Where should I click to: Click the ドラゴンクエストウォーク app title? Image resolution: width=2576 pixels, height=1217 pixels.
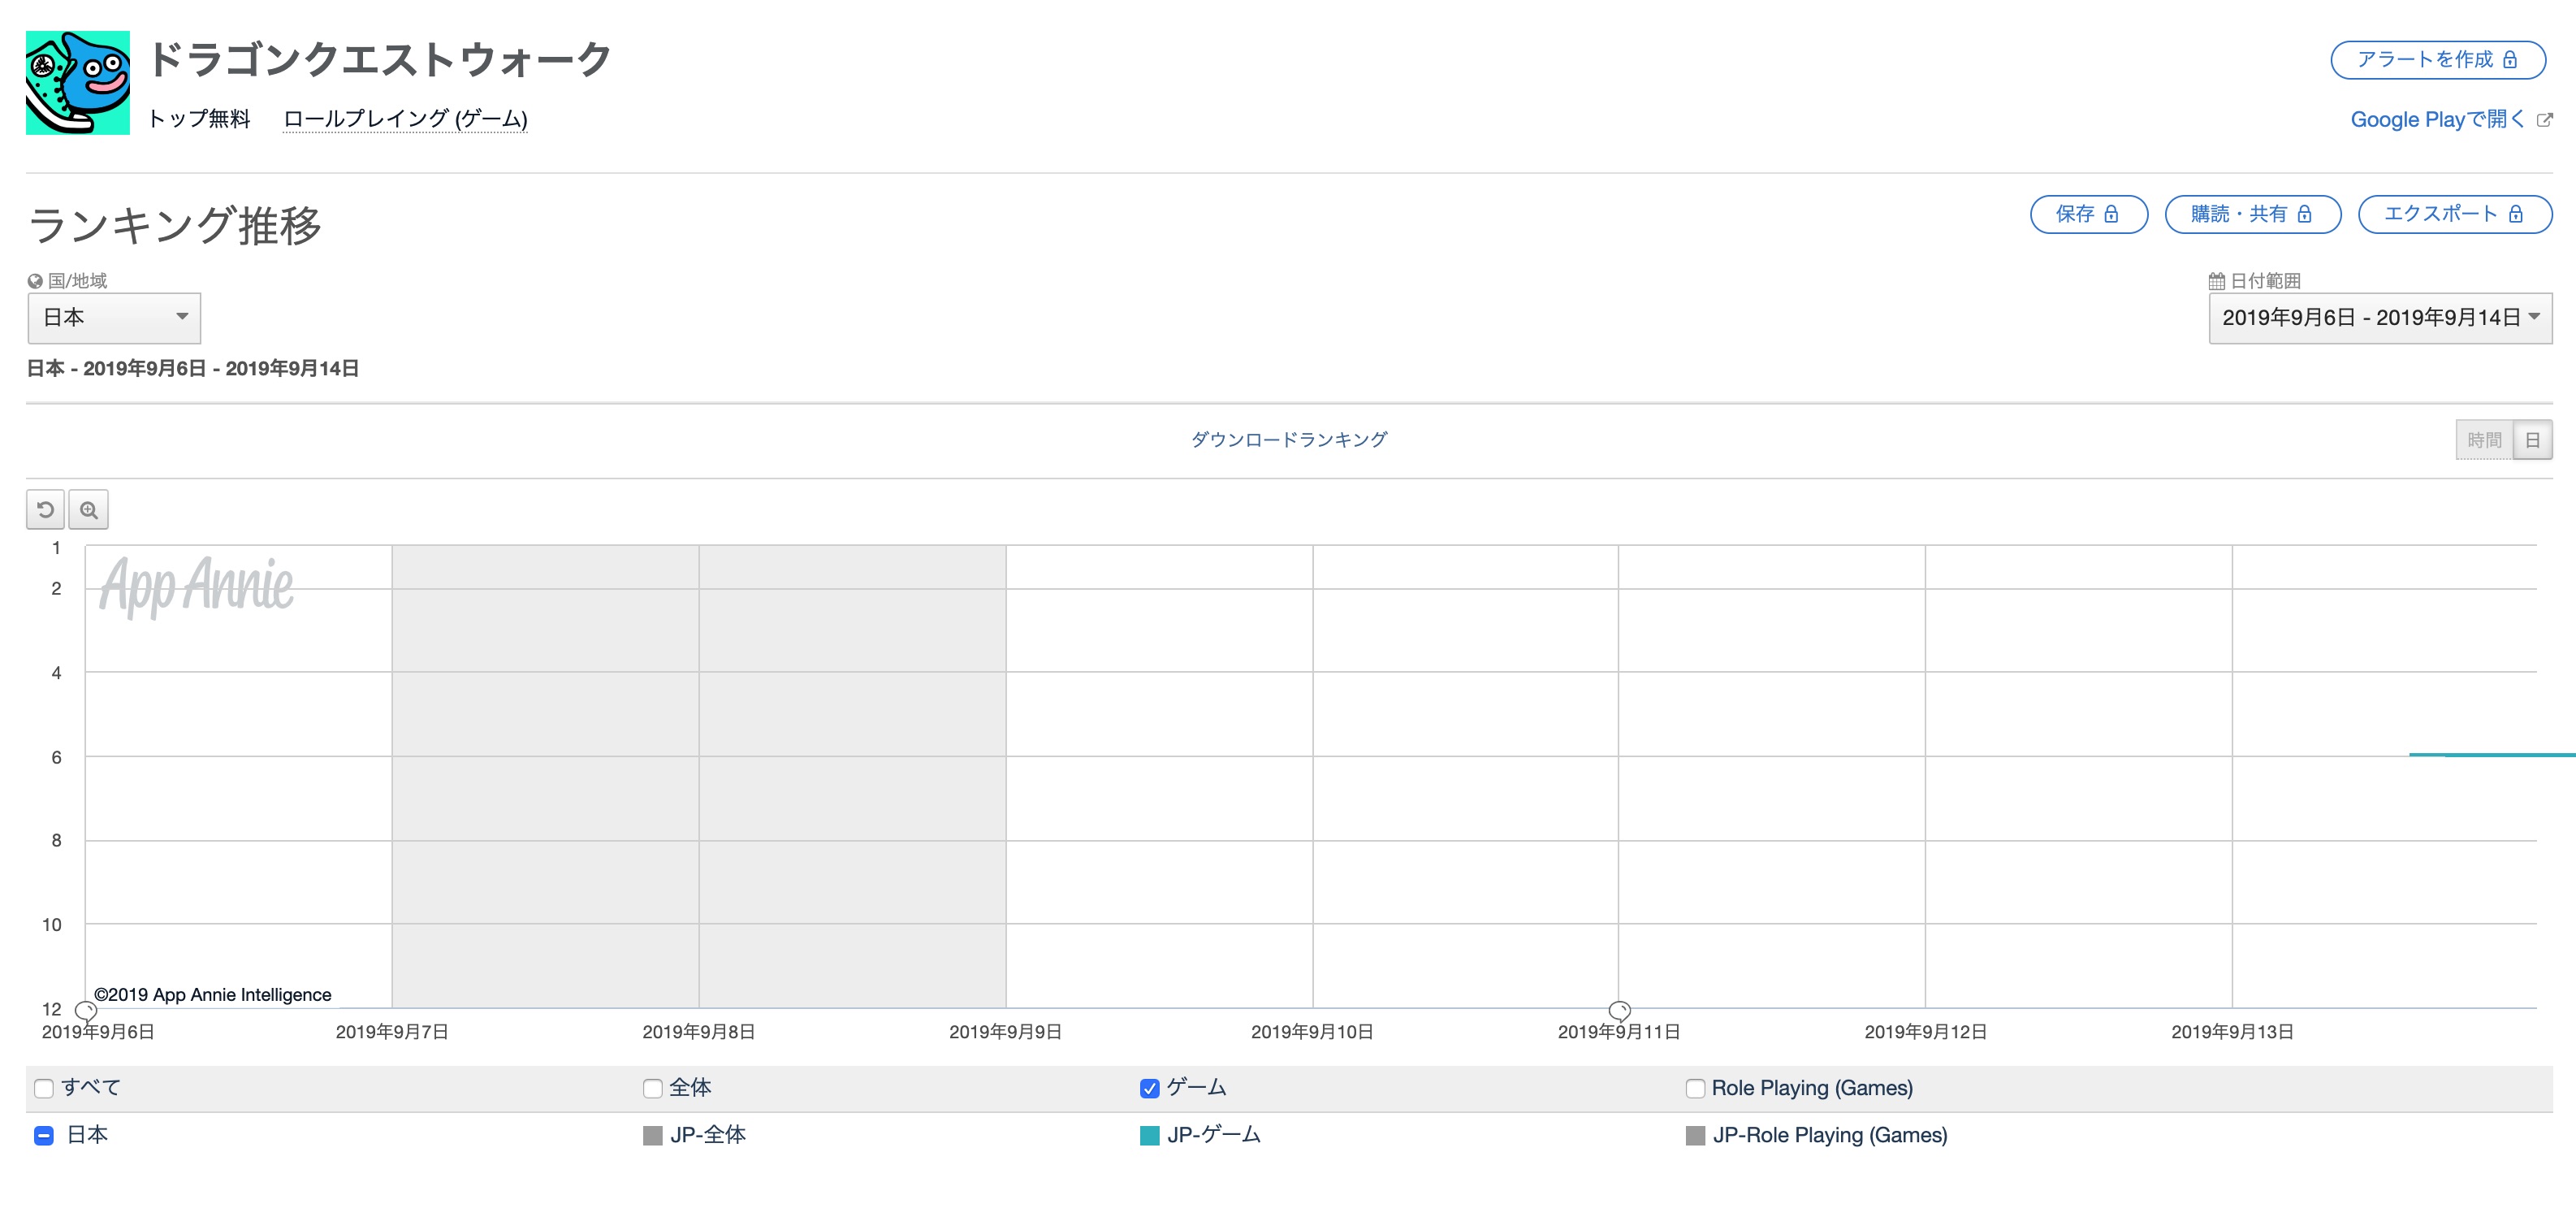click(380, 59)
